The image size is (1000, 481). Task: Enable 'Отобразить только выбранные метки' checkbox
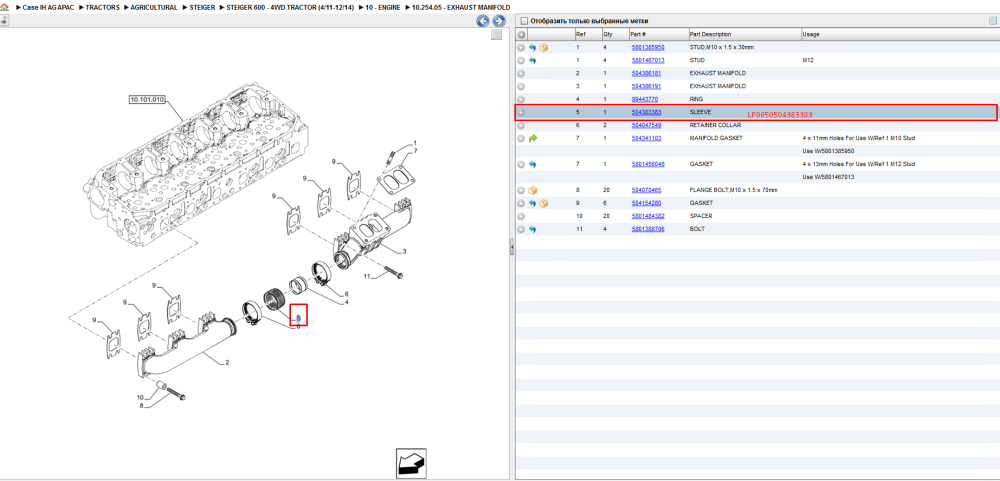coord(524,21)
